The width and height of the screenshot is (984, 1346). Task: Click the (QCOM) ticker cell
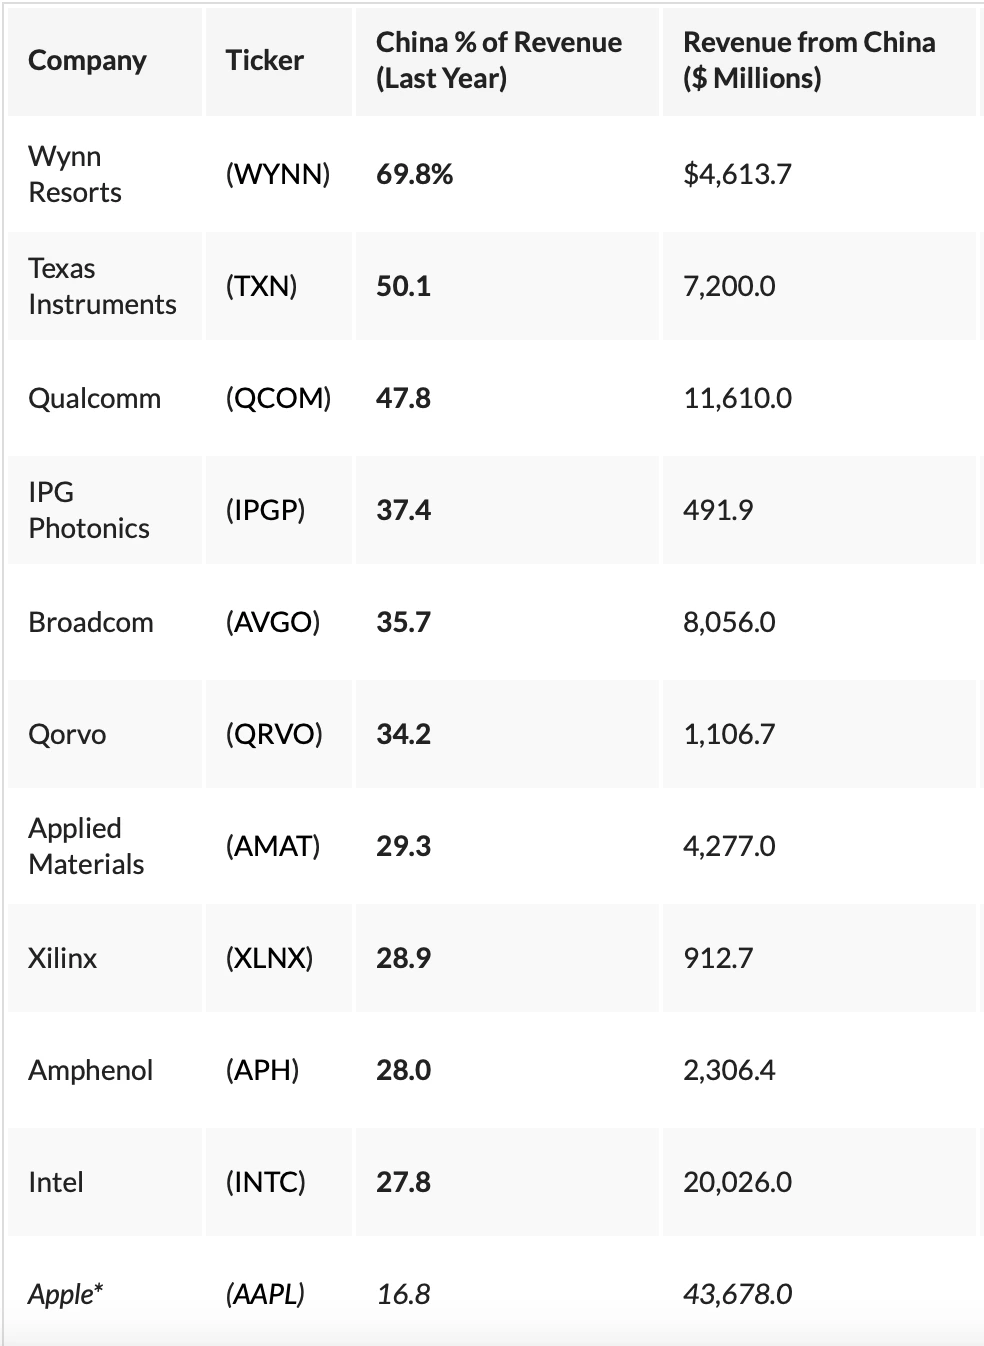[x=278, y=398]
